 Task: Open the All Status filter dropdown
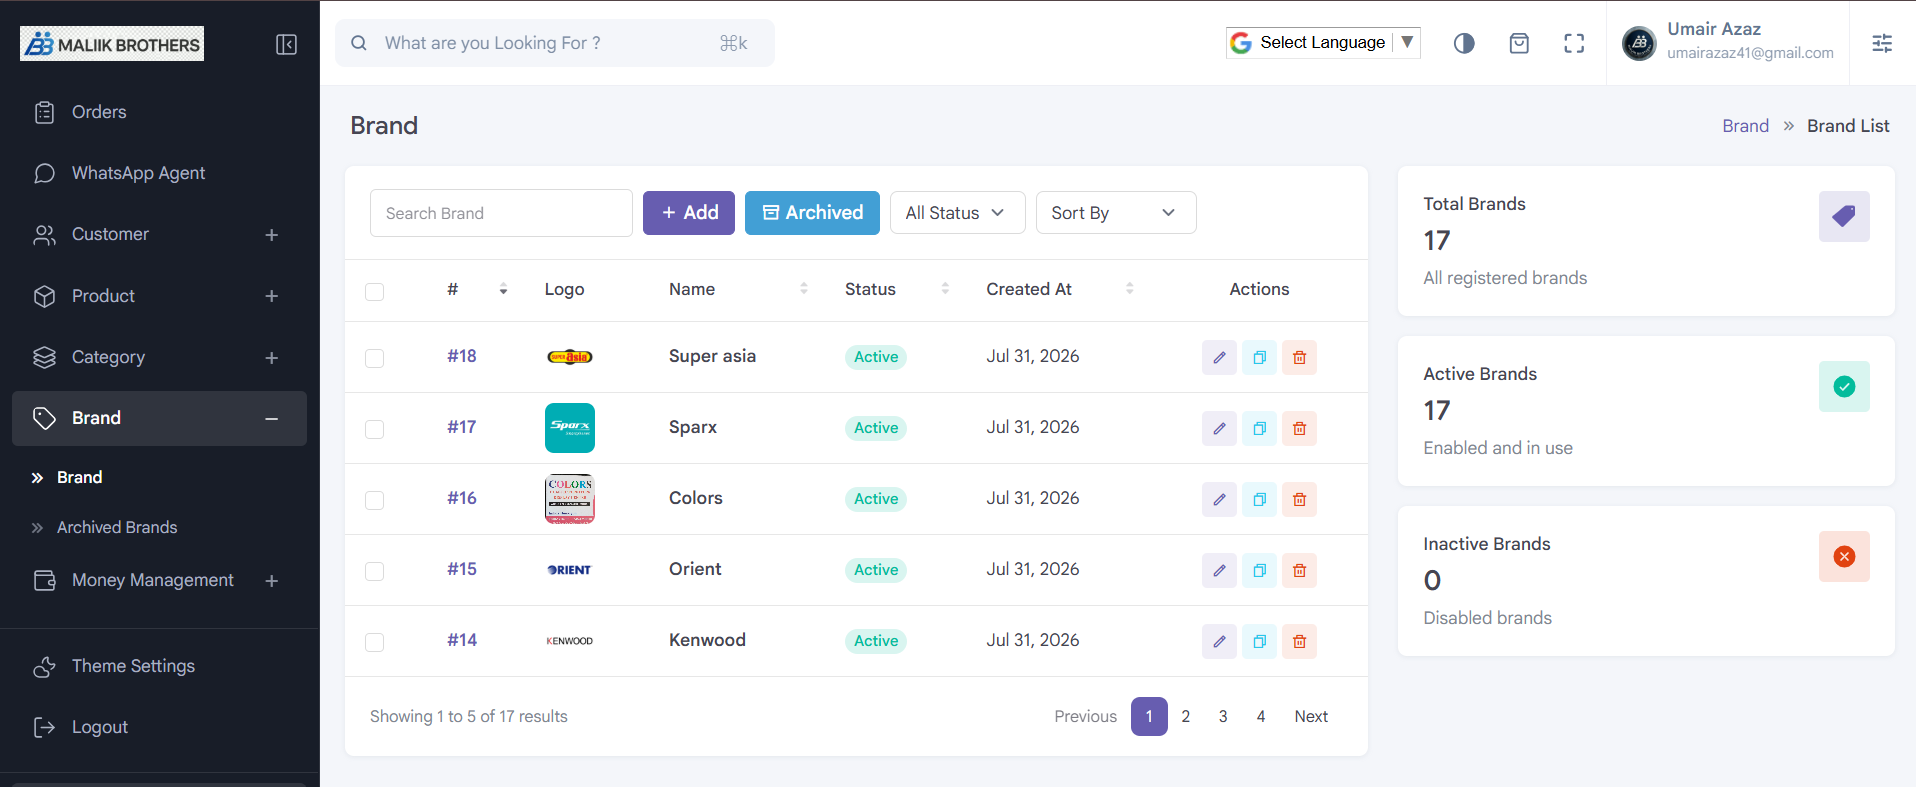point(957,213)
